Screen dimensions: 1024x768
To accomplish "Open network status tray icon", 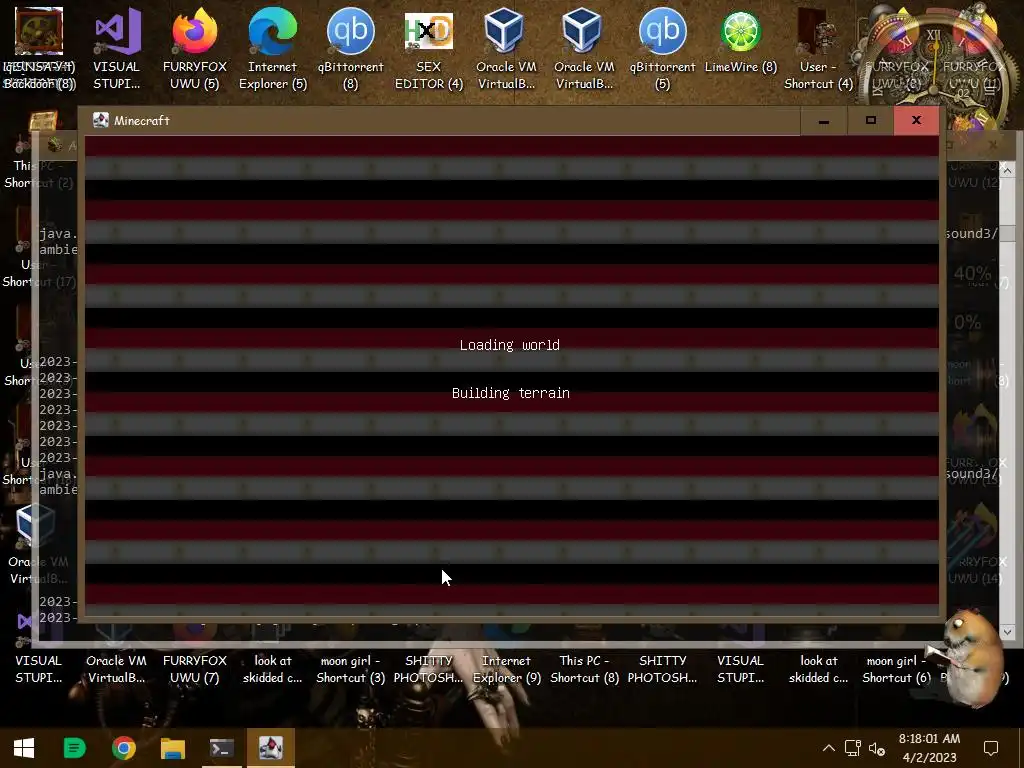I will click(x=852, y=748).
